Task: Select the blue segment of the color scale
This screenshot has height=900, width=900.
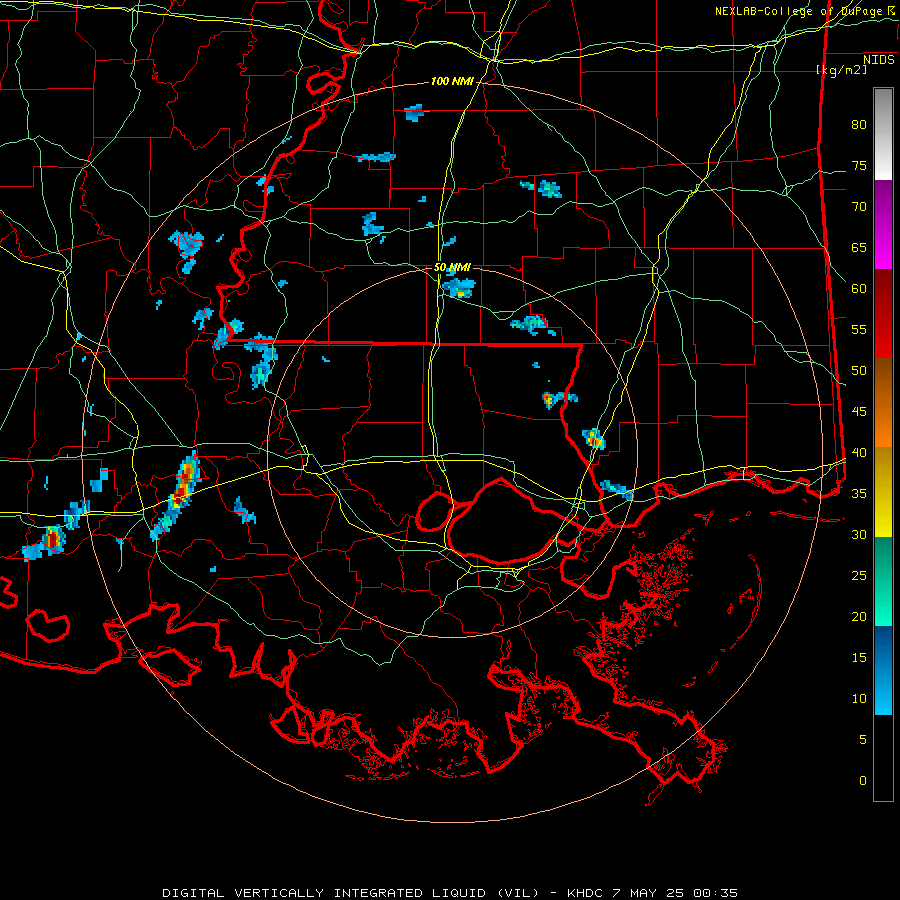Action: tap(883, 670)
